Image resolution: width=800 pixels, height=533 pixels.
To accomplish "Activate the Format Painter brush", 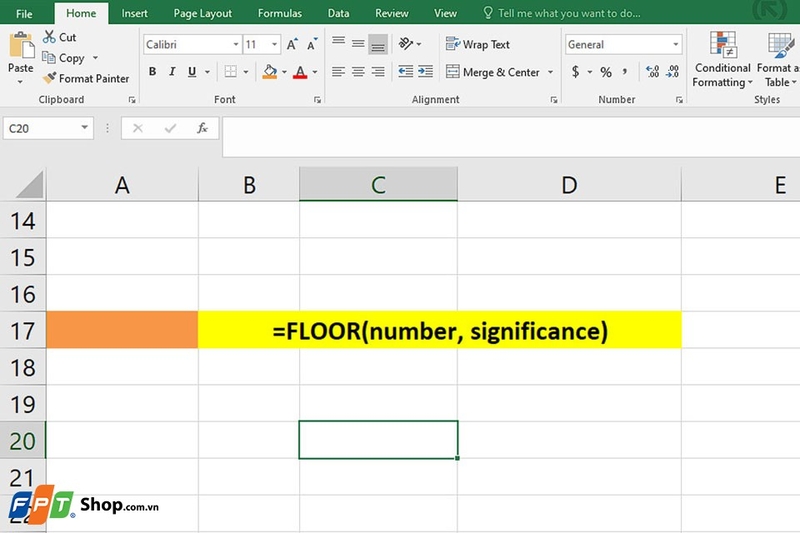I will click(86, 79).
